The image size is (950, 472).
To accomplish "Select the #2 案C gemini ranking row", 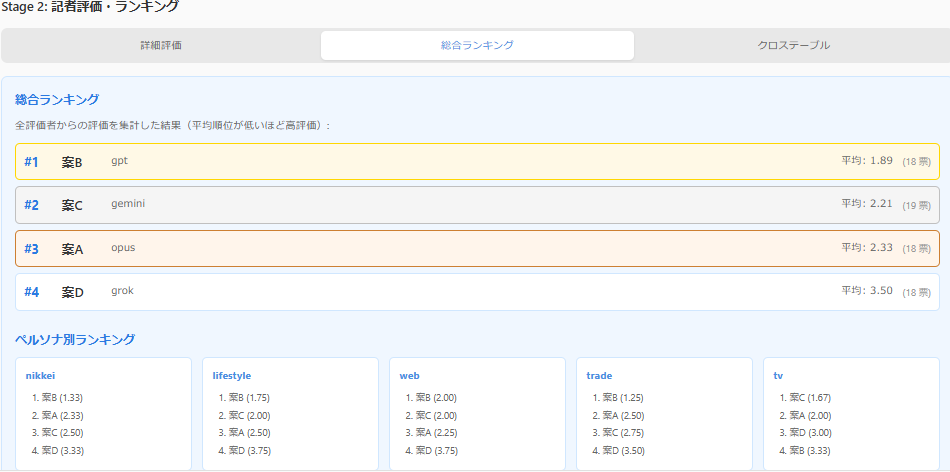I will (477, 205).
